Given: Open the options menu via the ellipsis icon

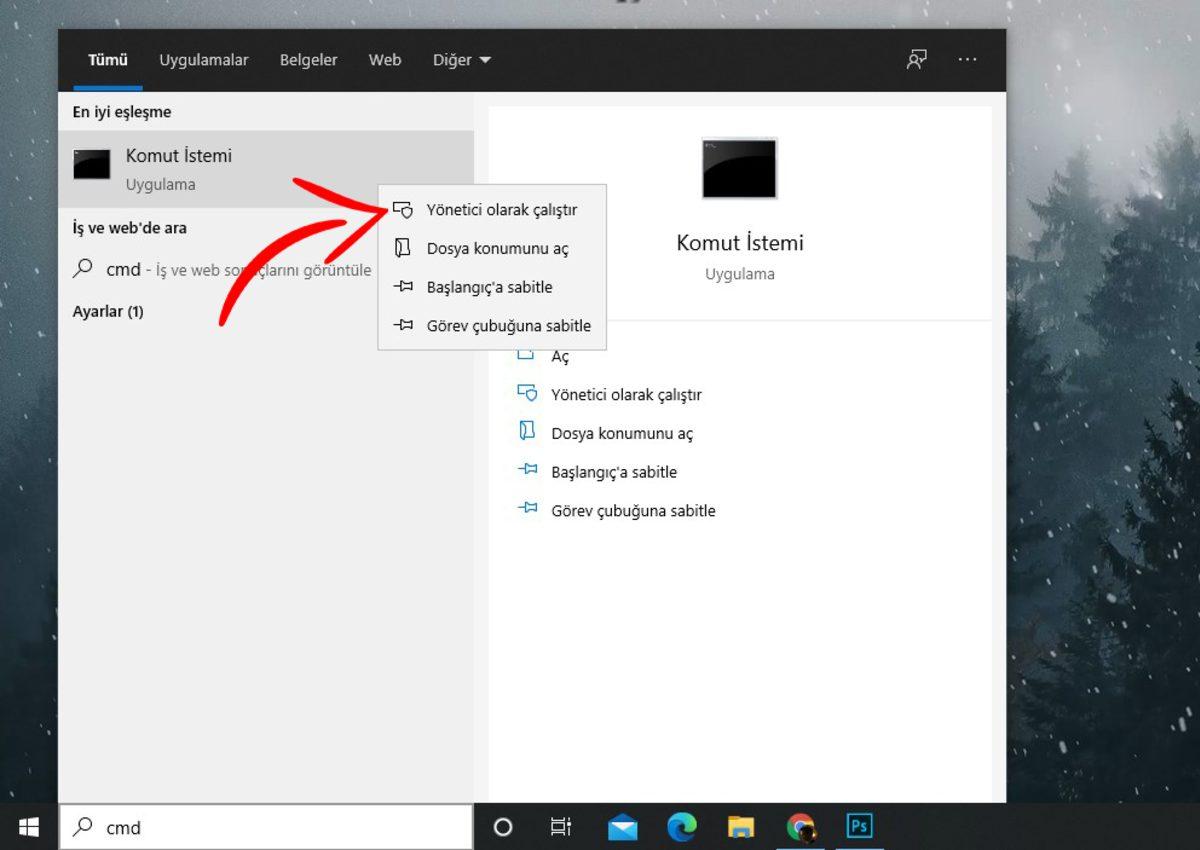Looking at the screenshot, I should (967, 60).
